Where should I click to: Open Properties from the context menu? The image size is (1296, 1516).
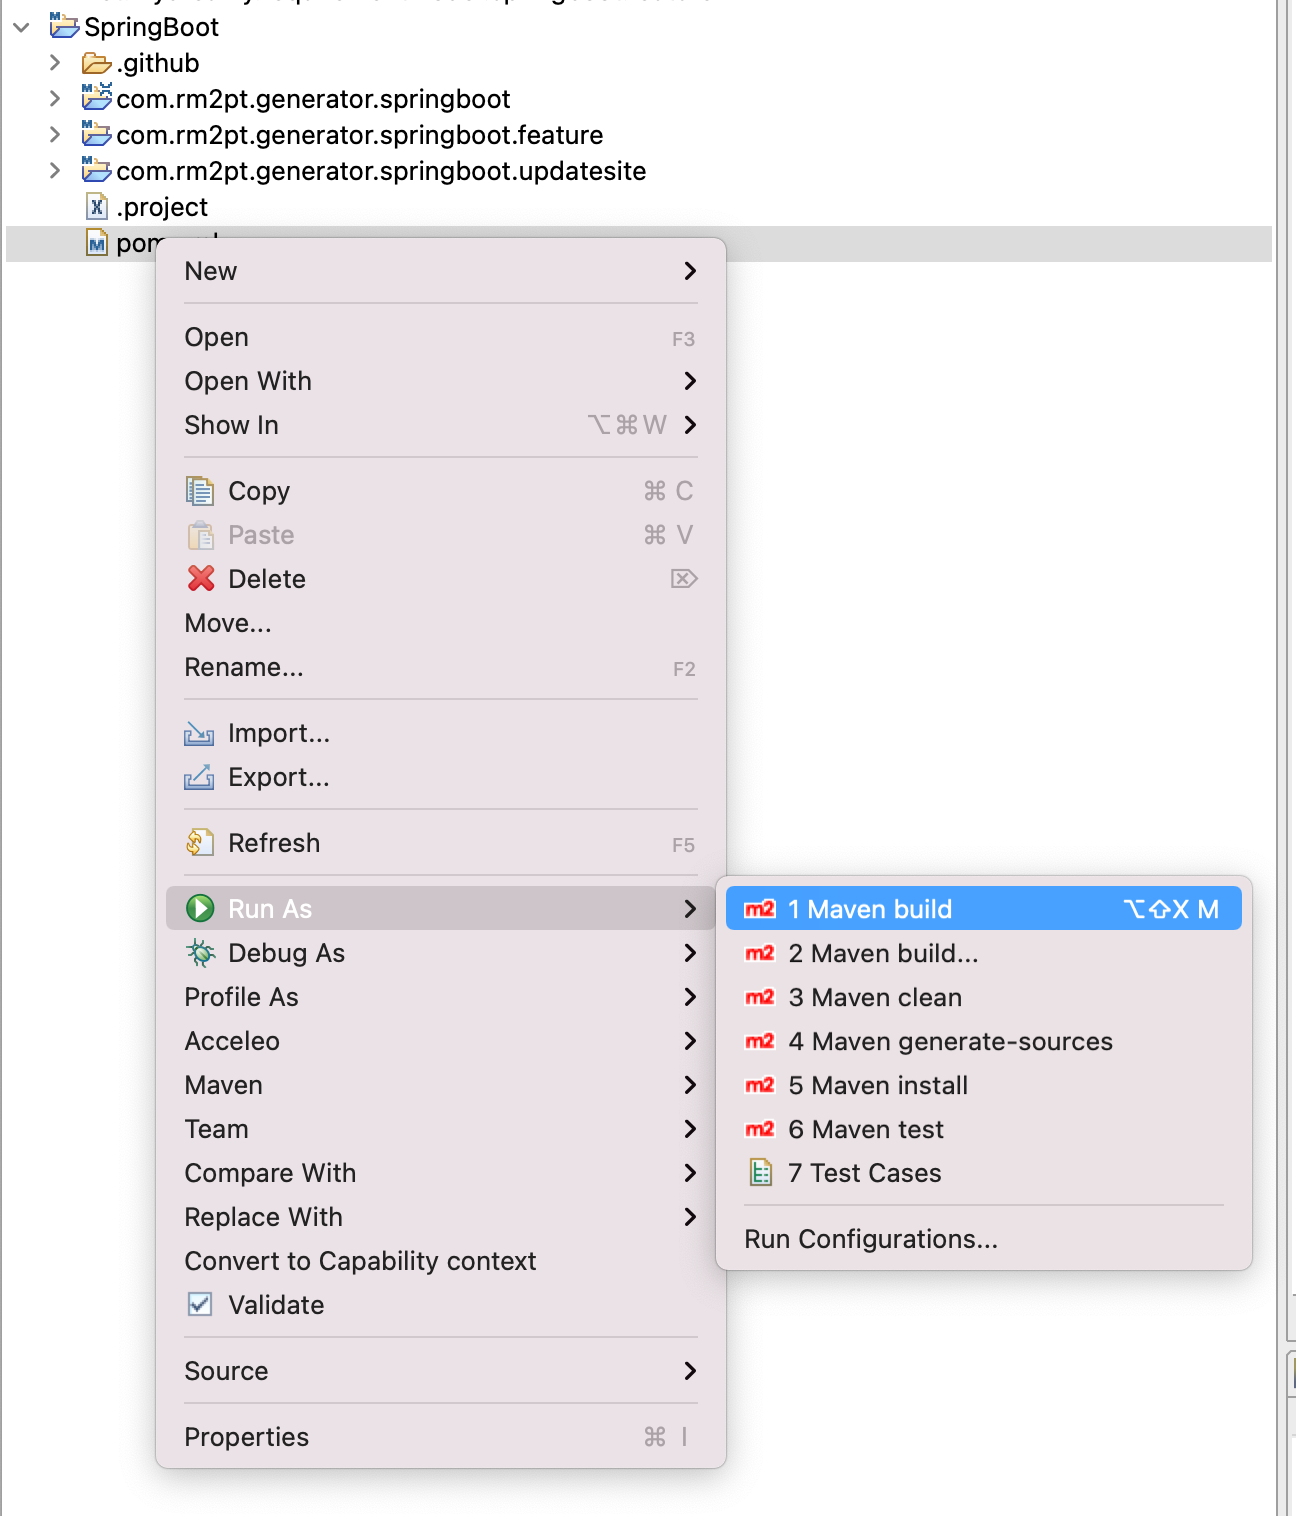(x=441, y=1437)
